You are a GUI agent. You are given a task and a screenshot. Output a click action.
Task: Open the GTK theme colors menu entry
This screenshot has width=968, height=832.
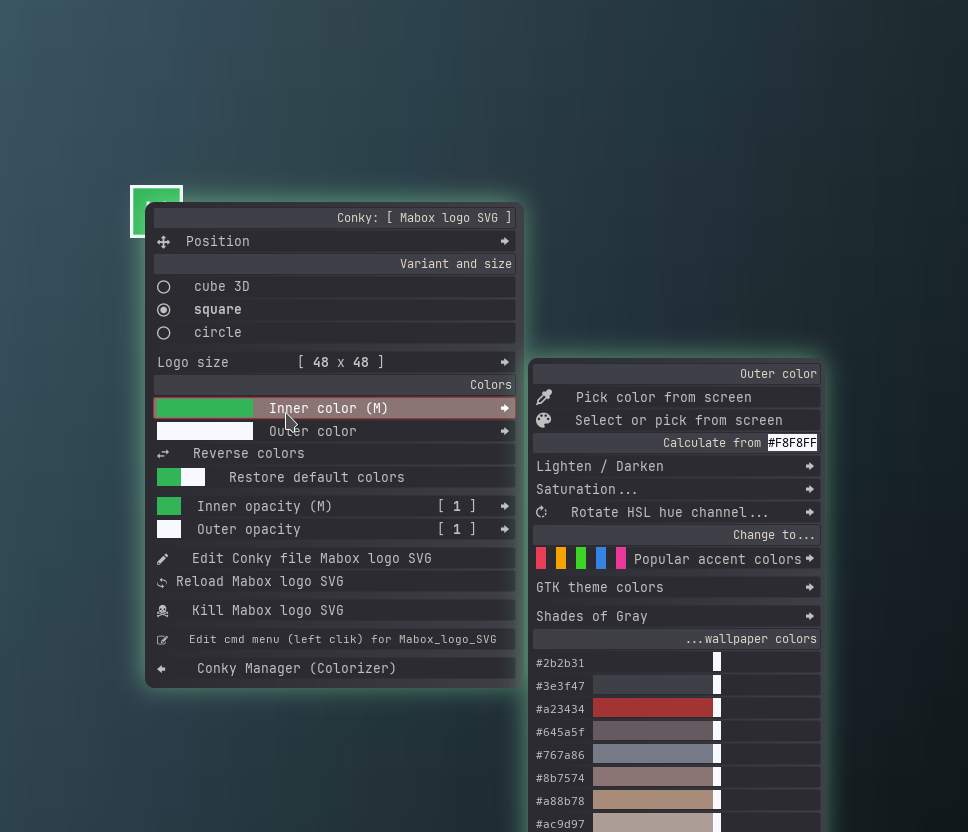coord(676,587)
